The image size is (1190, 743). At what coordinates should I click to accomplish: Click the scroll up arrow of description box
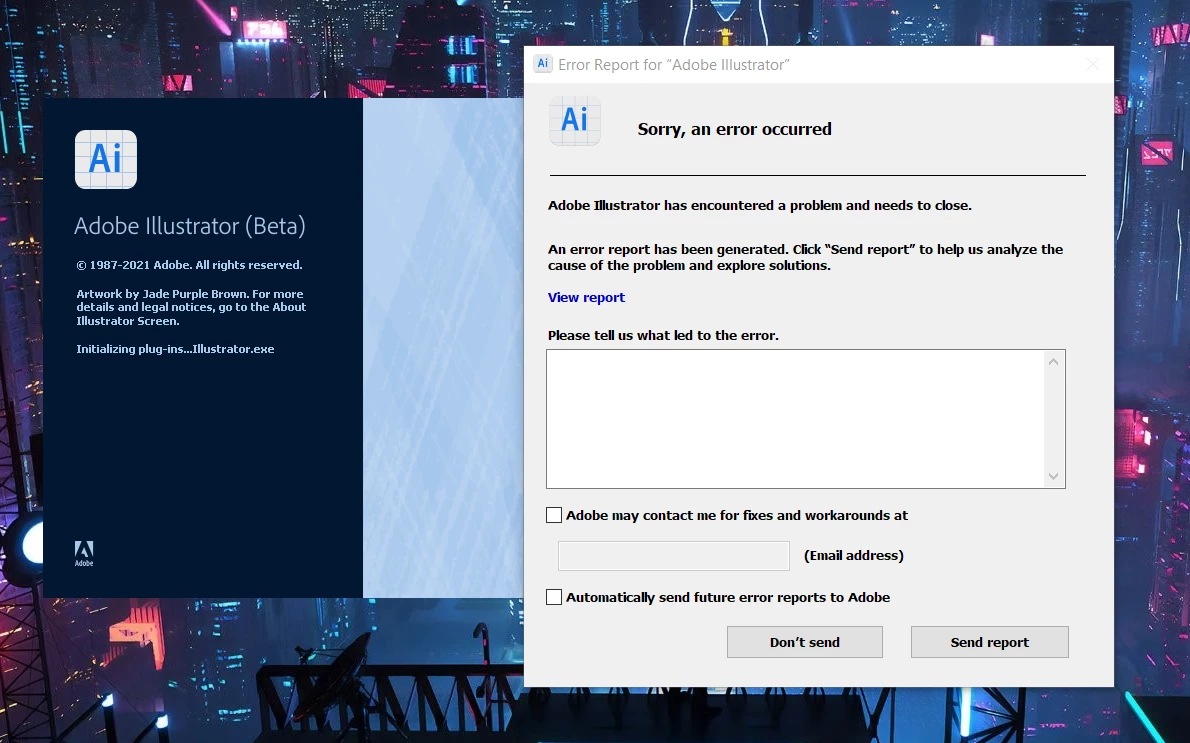[x=1053, y=362]
